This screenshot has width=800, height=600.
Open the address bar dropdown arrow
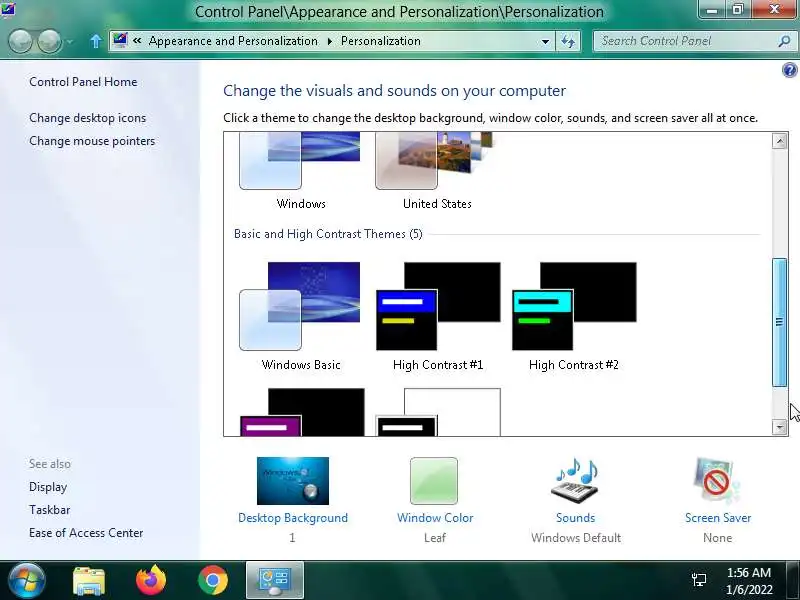[545, 41]
